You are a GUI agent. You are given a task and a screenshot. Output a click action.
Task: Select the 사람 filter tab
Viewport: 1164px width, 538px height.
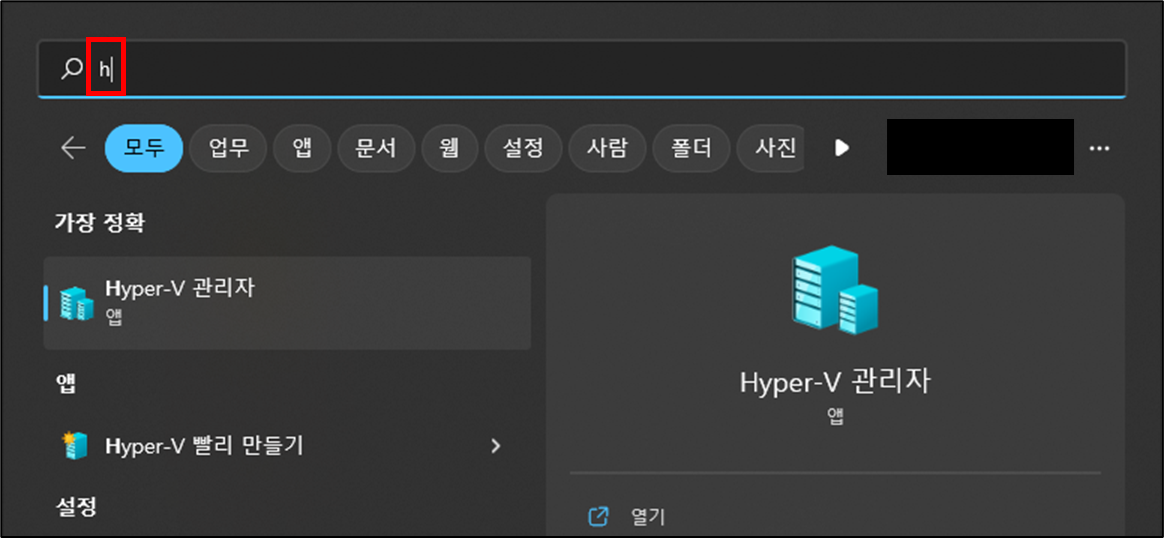(x=607, y=148)
